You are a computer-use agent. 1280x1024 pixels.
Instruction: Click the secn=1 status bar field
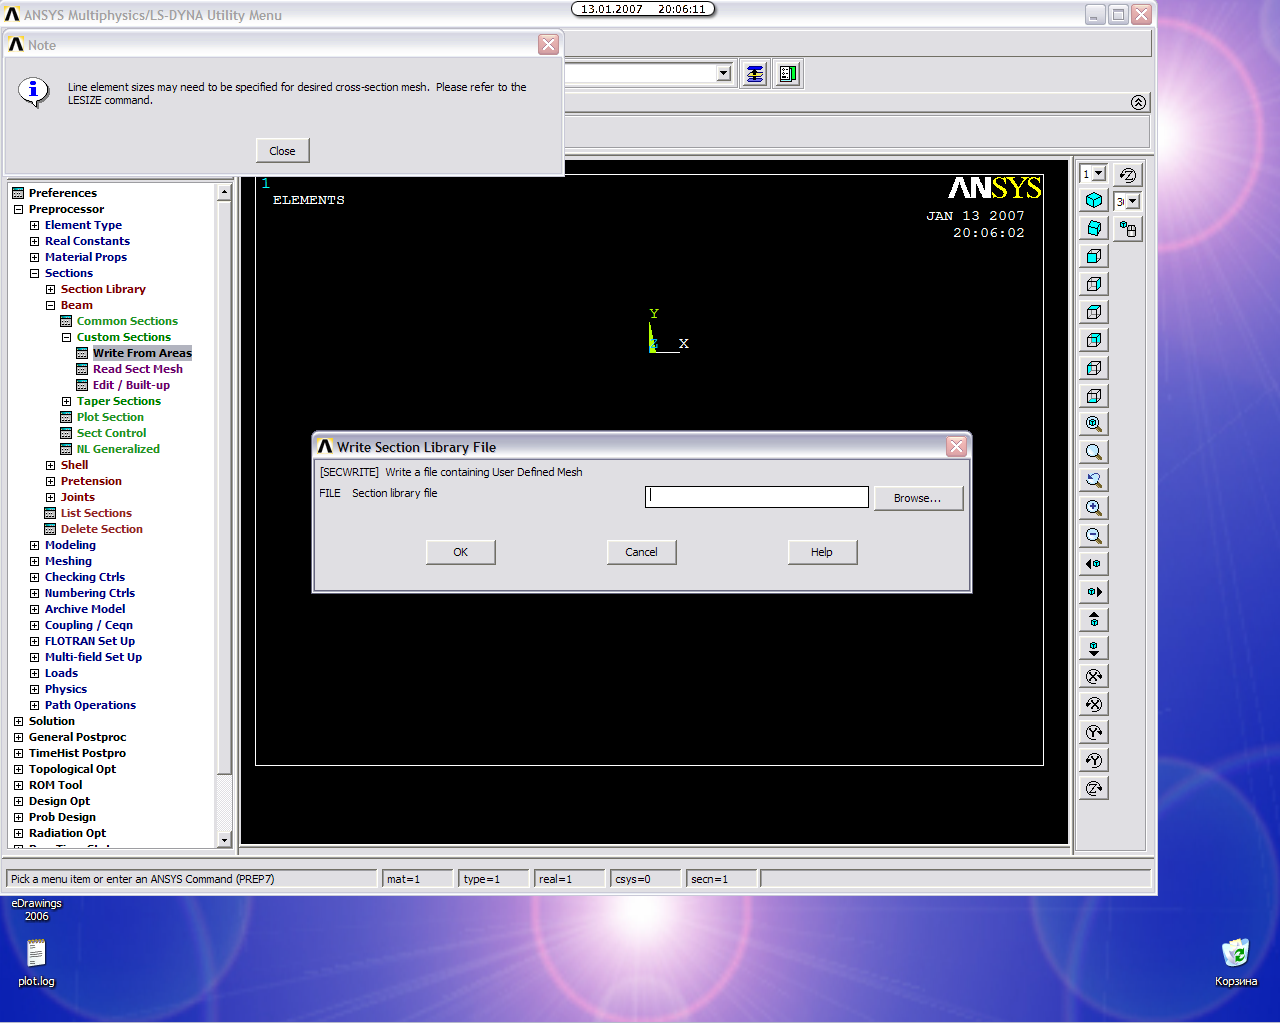pos(722,879)
